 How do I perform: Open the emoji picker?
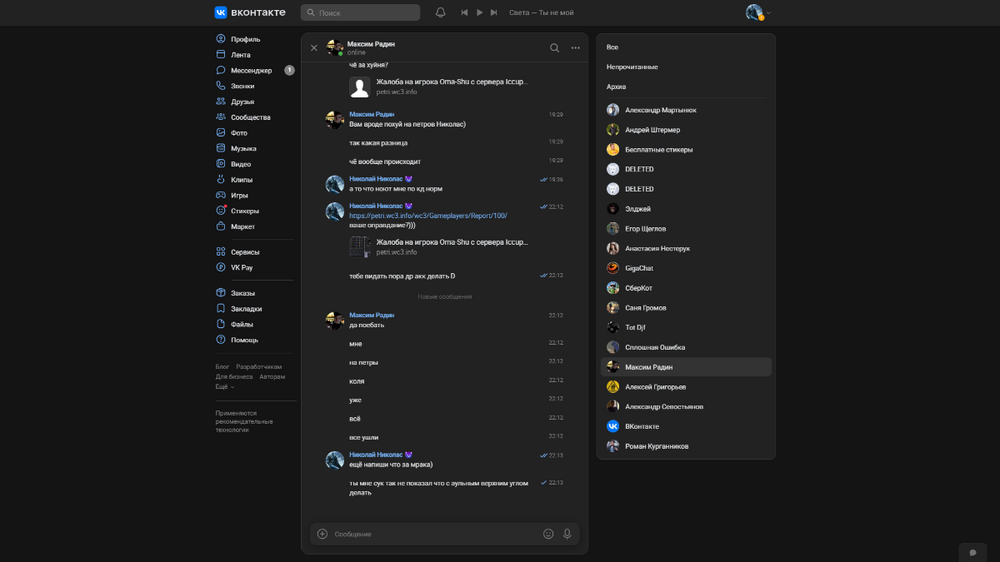548,534
